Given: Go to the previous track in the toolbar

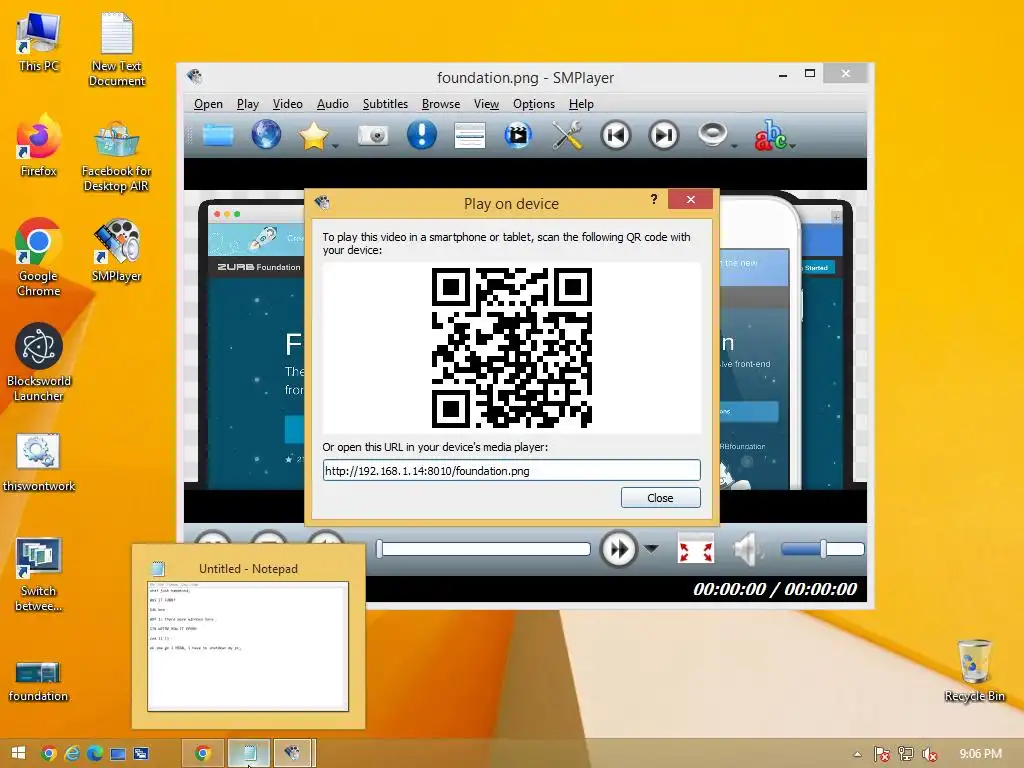Looking at the screenshot, I should tap(615, 135).
